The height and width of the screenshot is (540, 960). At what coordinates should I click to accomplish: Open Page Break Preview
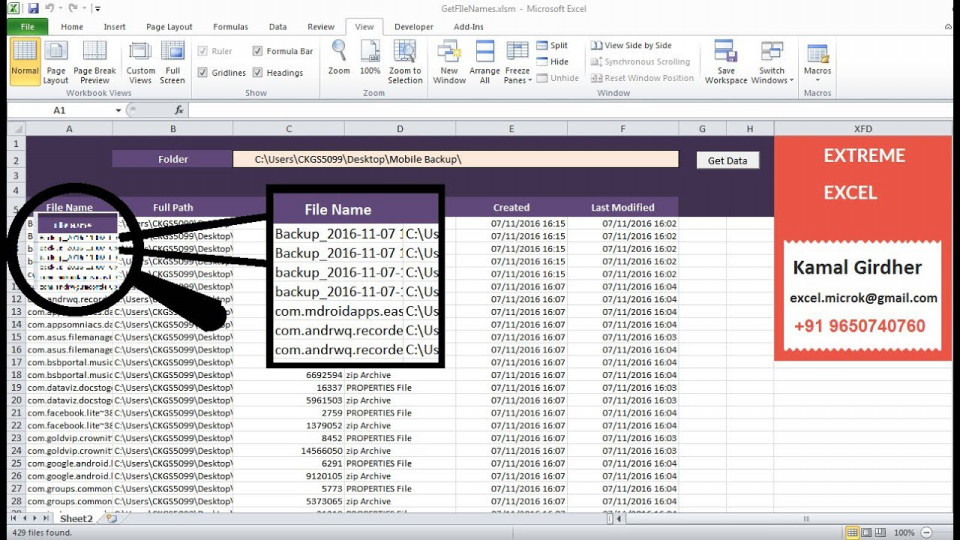[x=94, y=61]
